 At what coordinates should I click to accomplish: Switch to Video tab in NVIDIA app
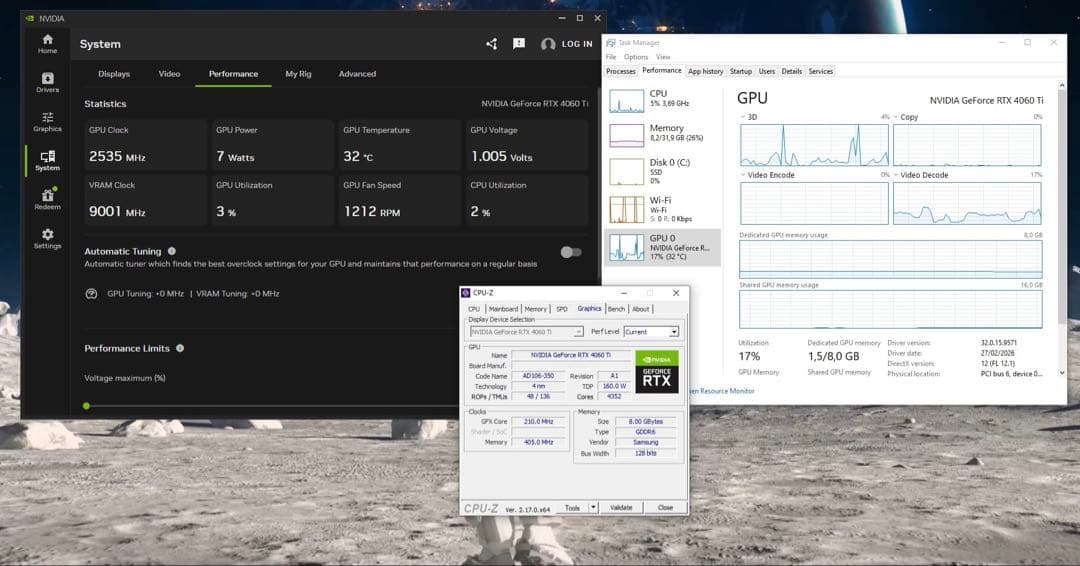169,74
